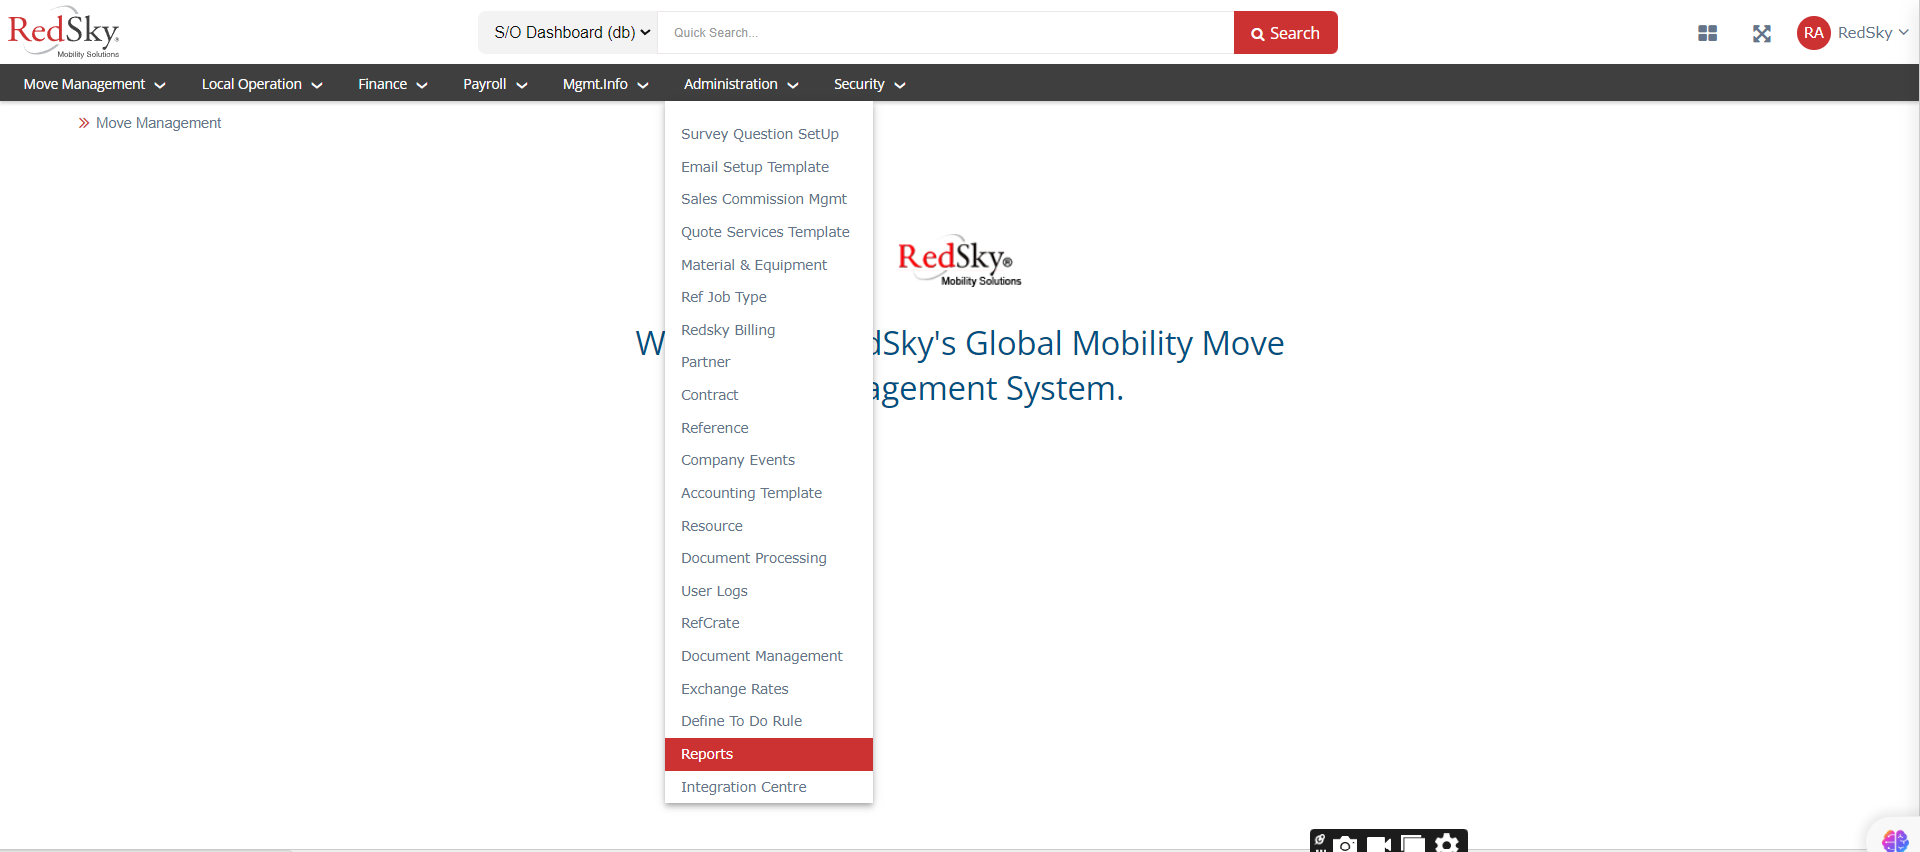Click the Move Management breadcrumb link
This screenshot has width=1920, height=852.
click(158, 123)
